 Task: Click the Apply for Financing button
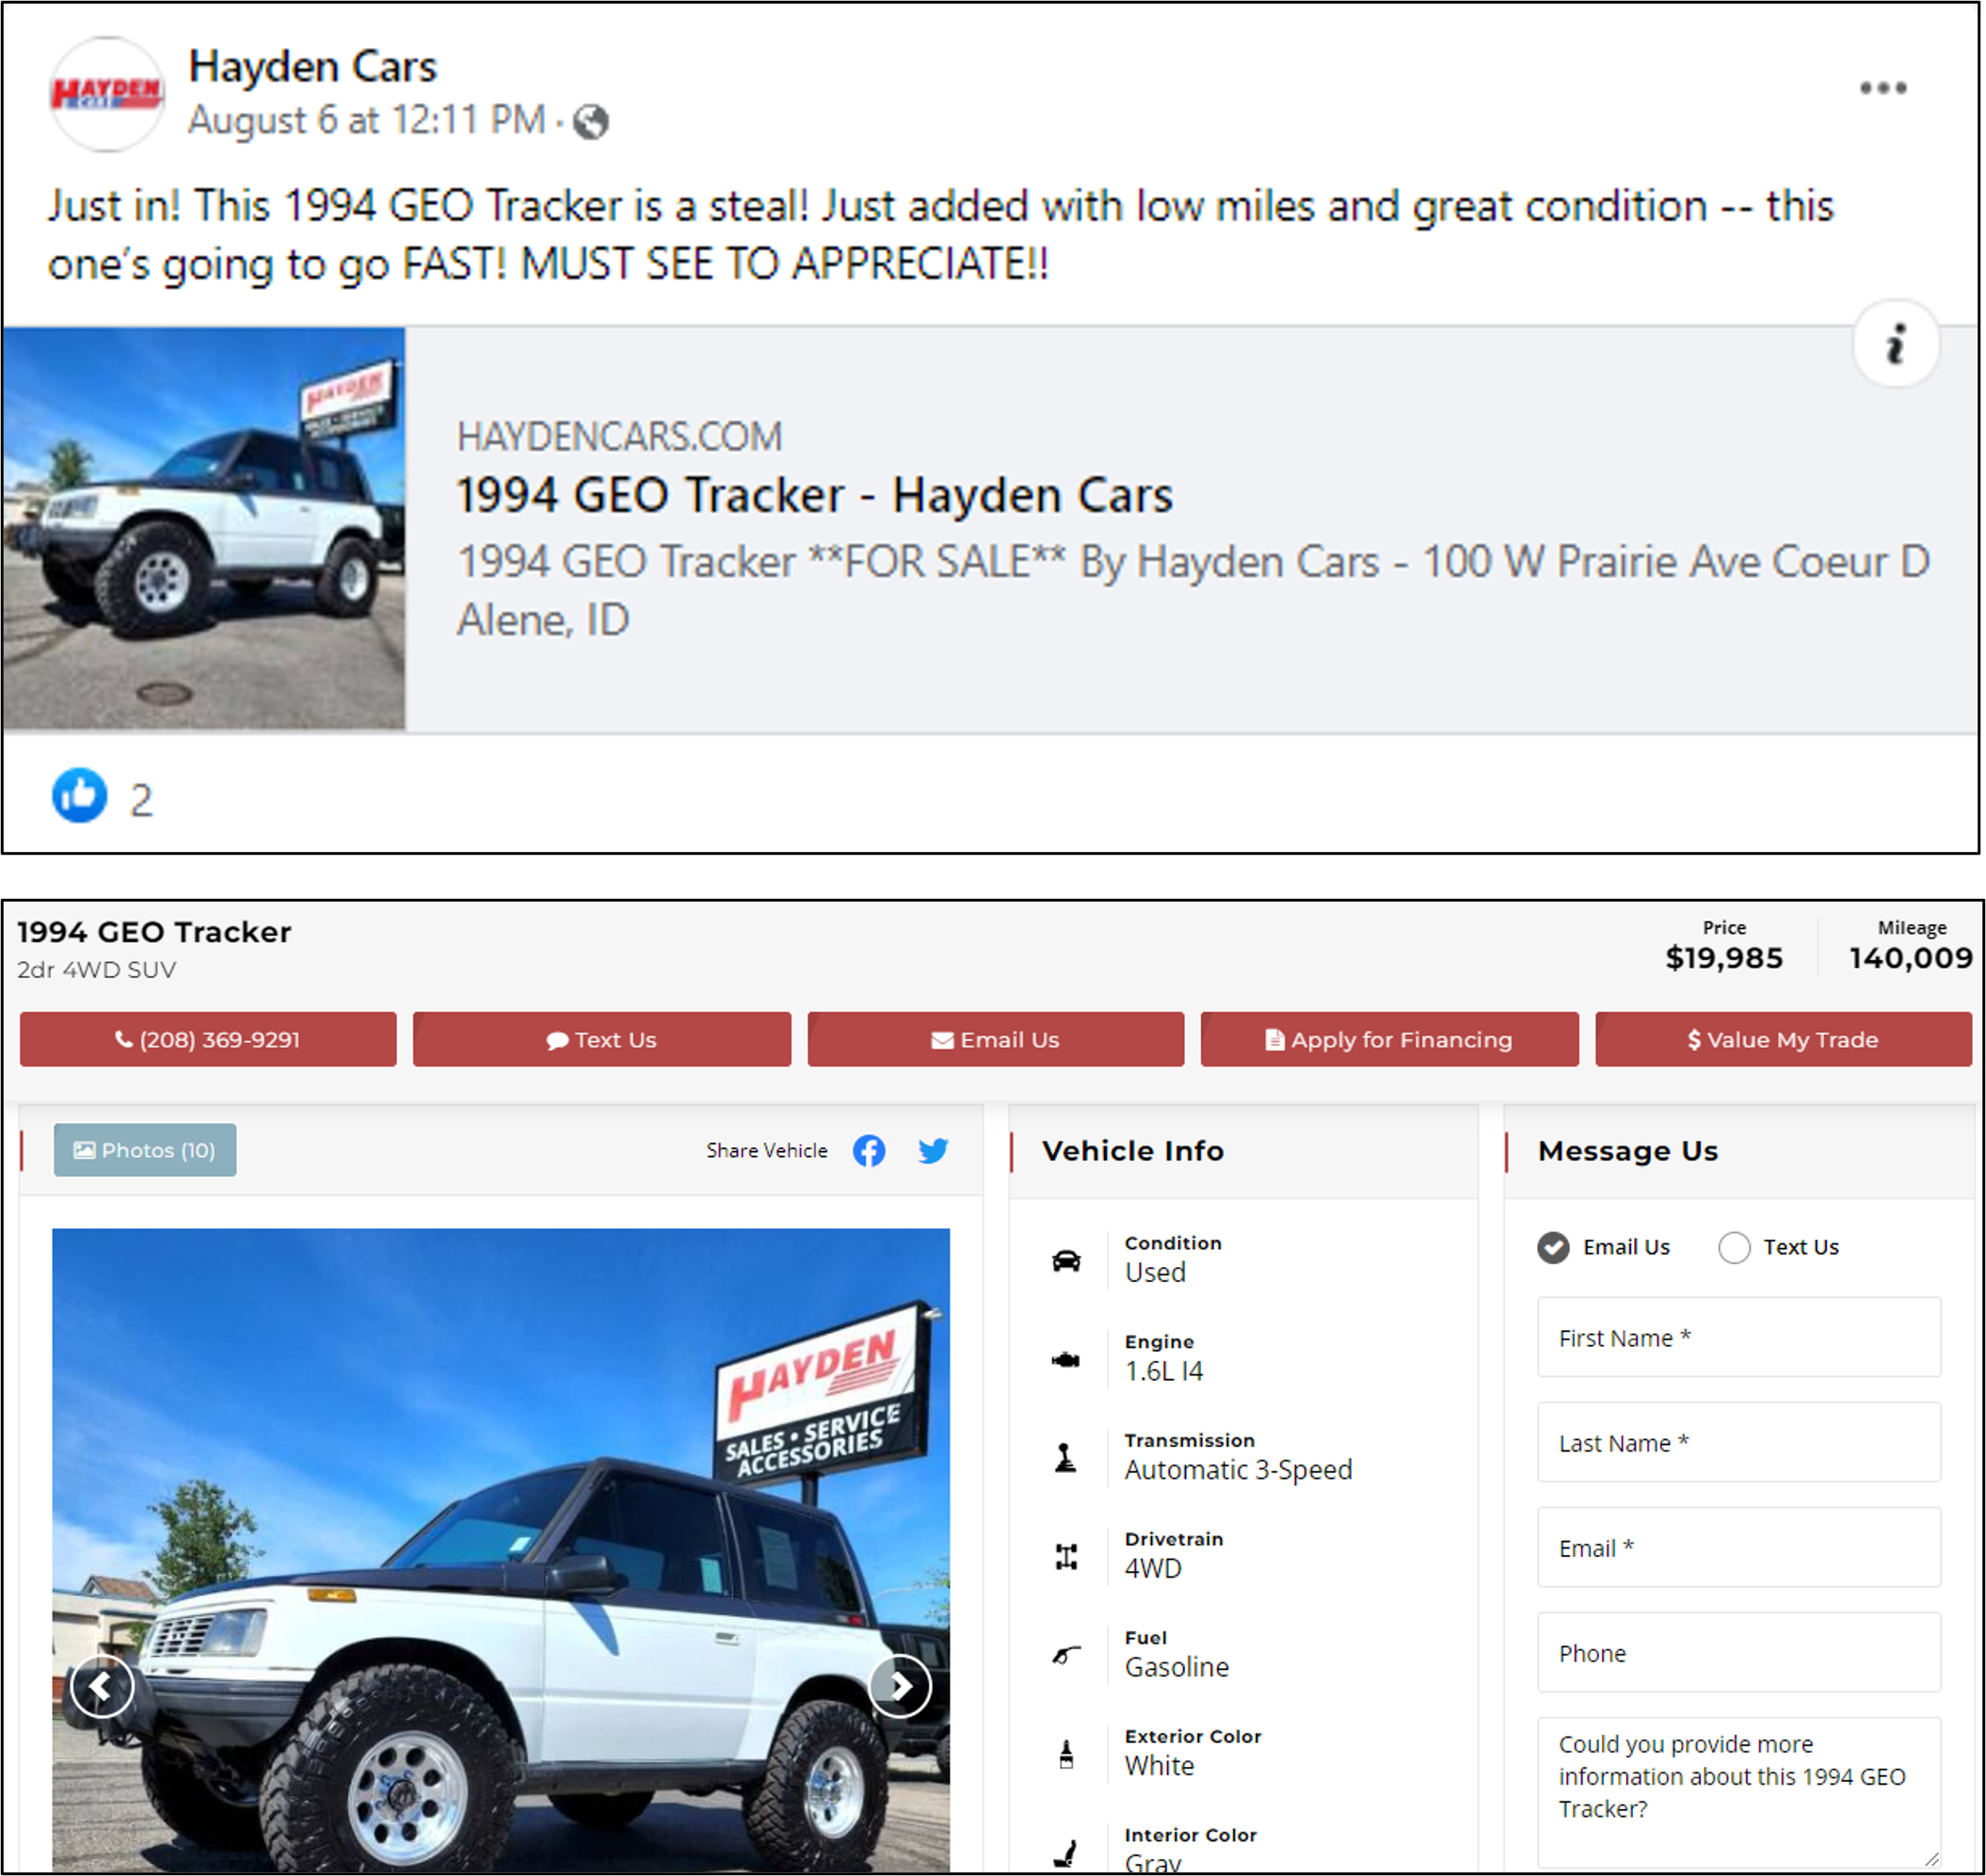(1389, 1039)
